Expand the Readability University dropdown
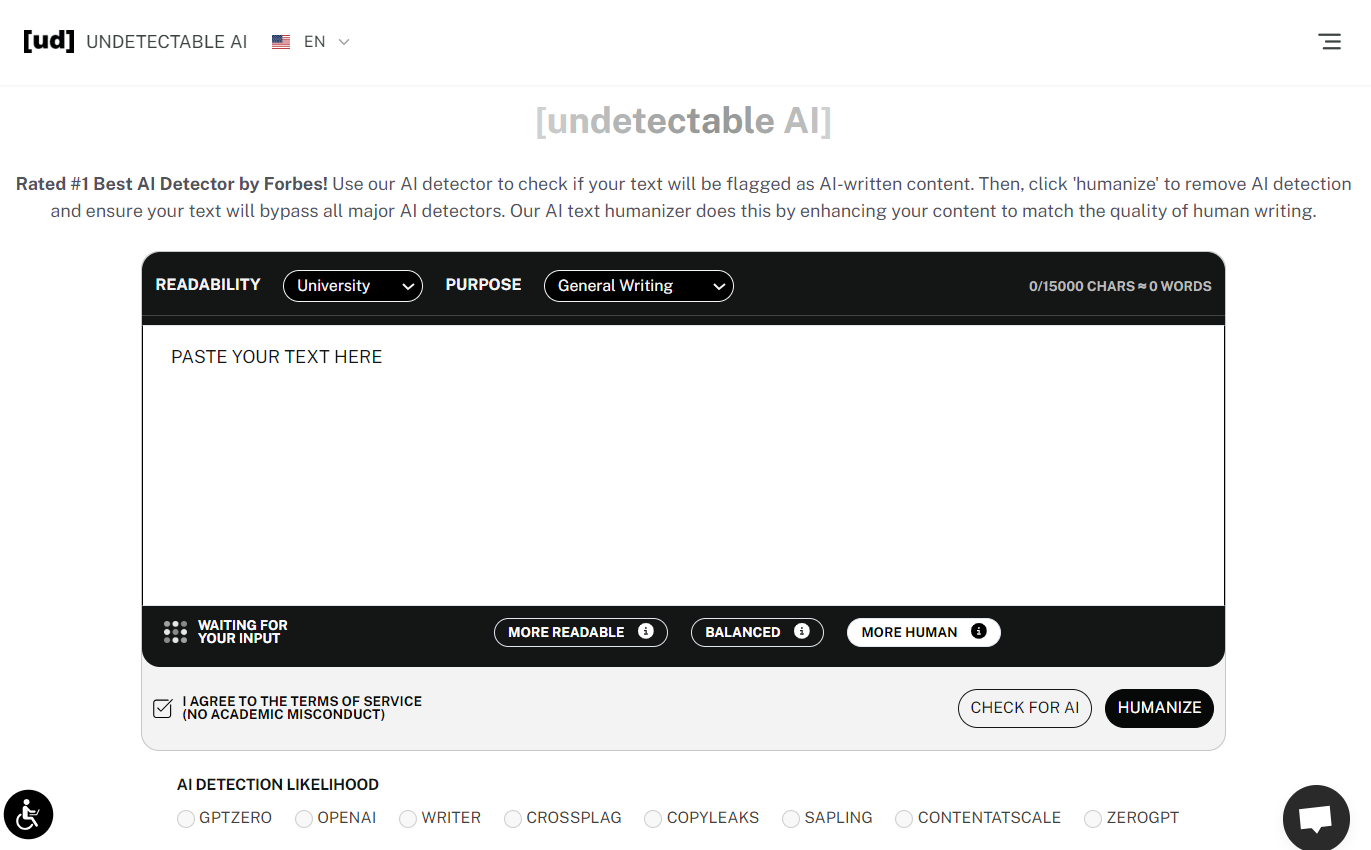1371x850 pixels. [x=353, y=286]
